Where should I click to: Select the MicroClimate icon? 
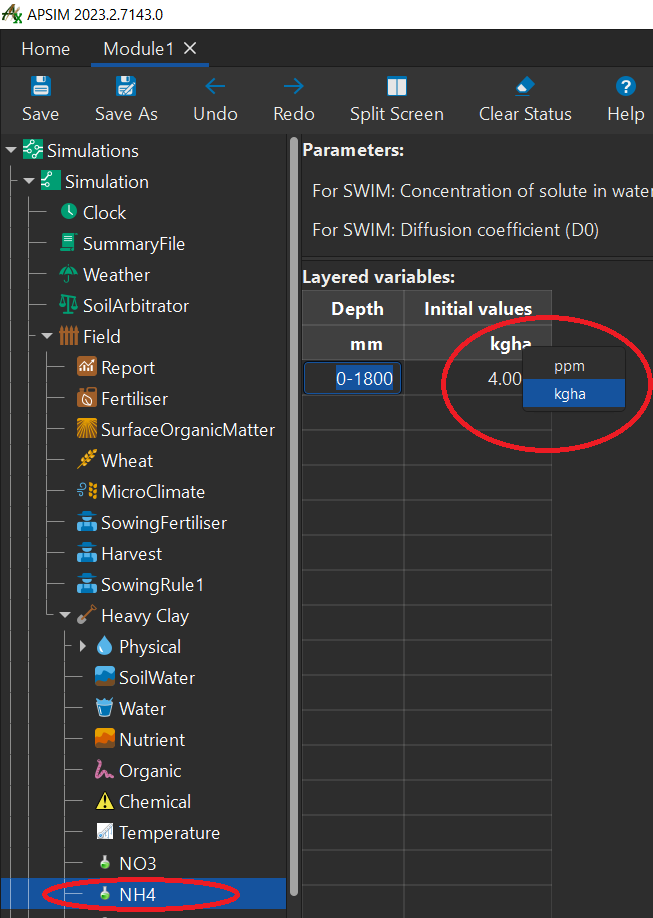(x=87, y=491)
